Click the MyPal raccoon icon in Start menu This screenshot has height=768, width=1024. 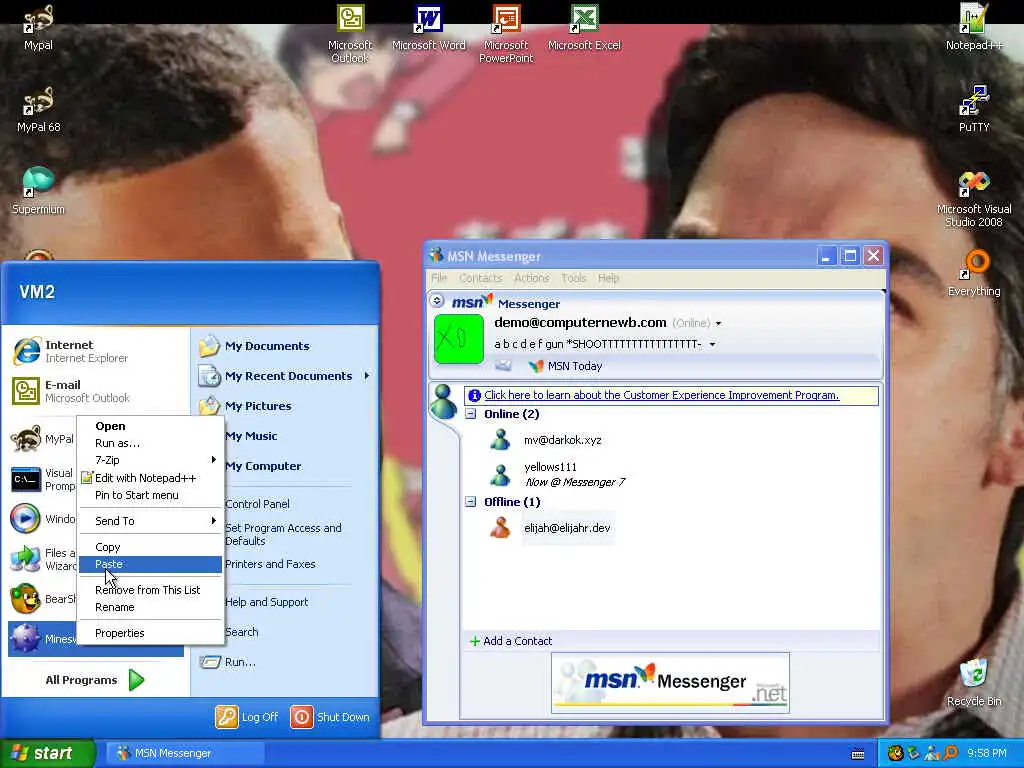coord(25,439)
